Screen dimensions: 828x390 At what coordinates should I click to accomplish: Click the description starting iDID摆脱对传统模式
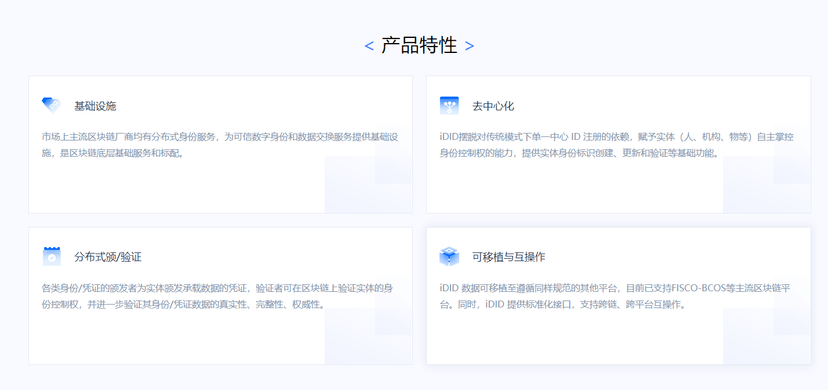617,145
